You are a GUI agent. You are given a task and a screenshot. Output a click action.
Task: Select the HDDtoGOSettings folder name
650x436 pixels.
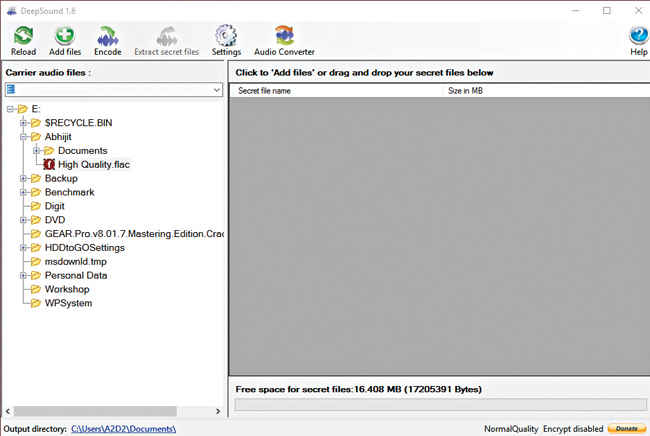pyautogui.click(x=85, y=248)
